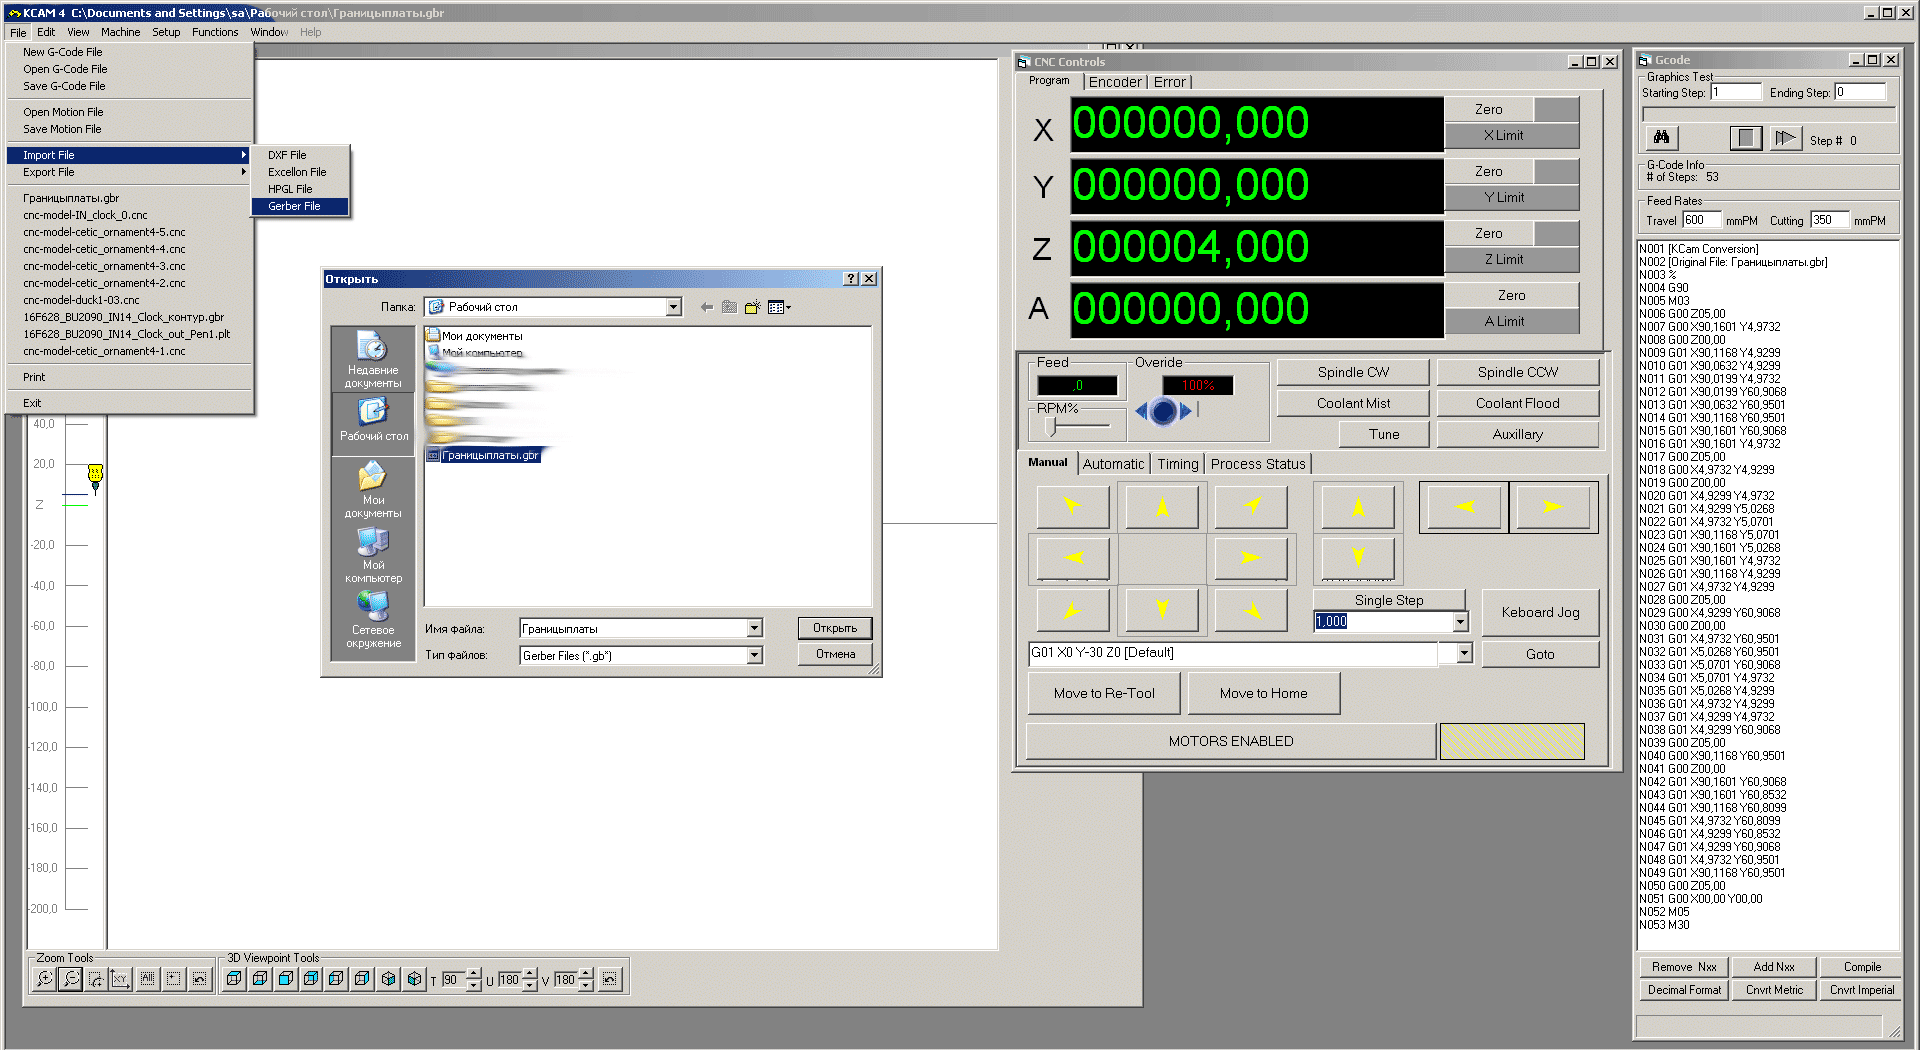Create new folder icon in Open dialog
The width and height of the screenshot is (1920, 1050).
752,307
